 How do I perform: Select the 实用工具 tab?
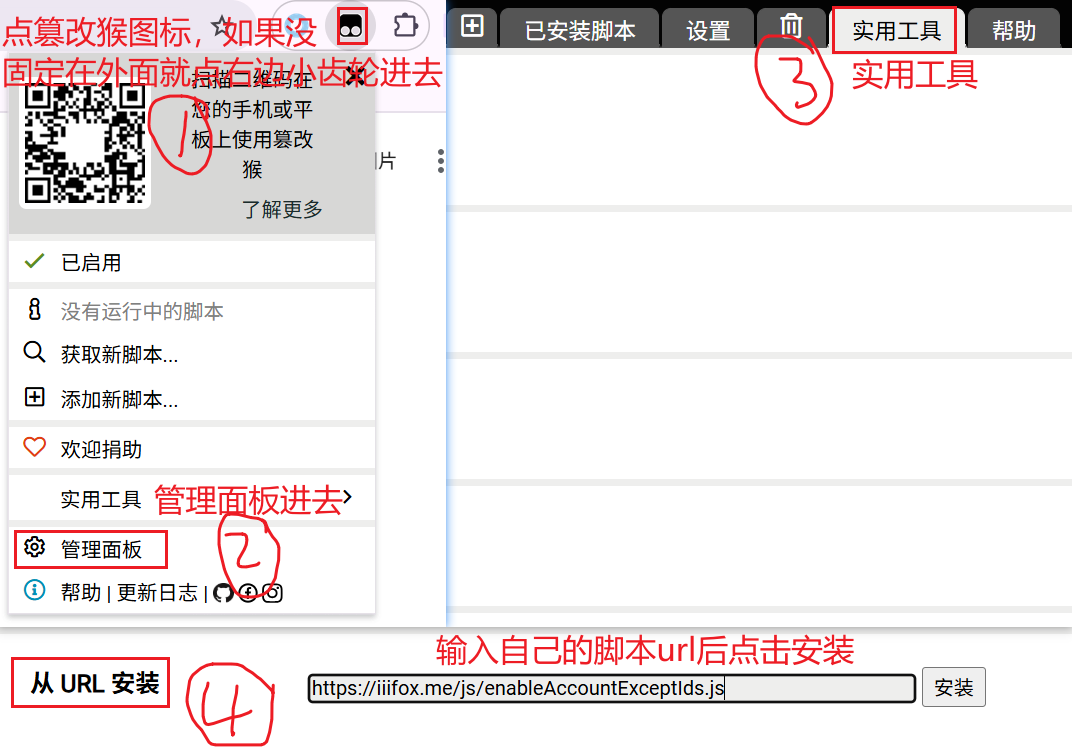tap(896, 30)
